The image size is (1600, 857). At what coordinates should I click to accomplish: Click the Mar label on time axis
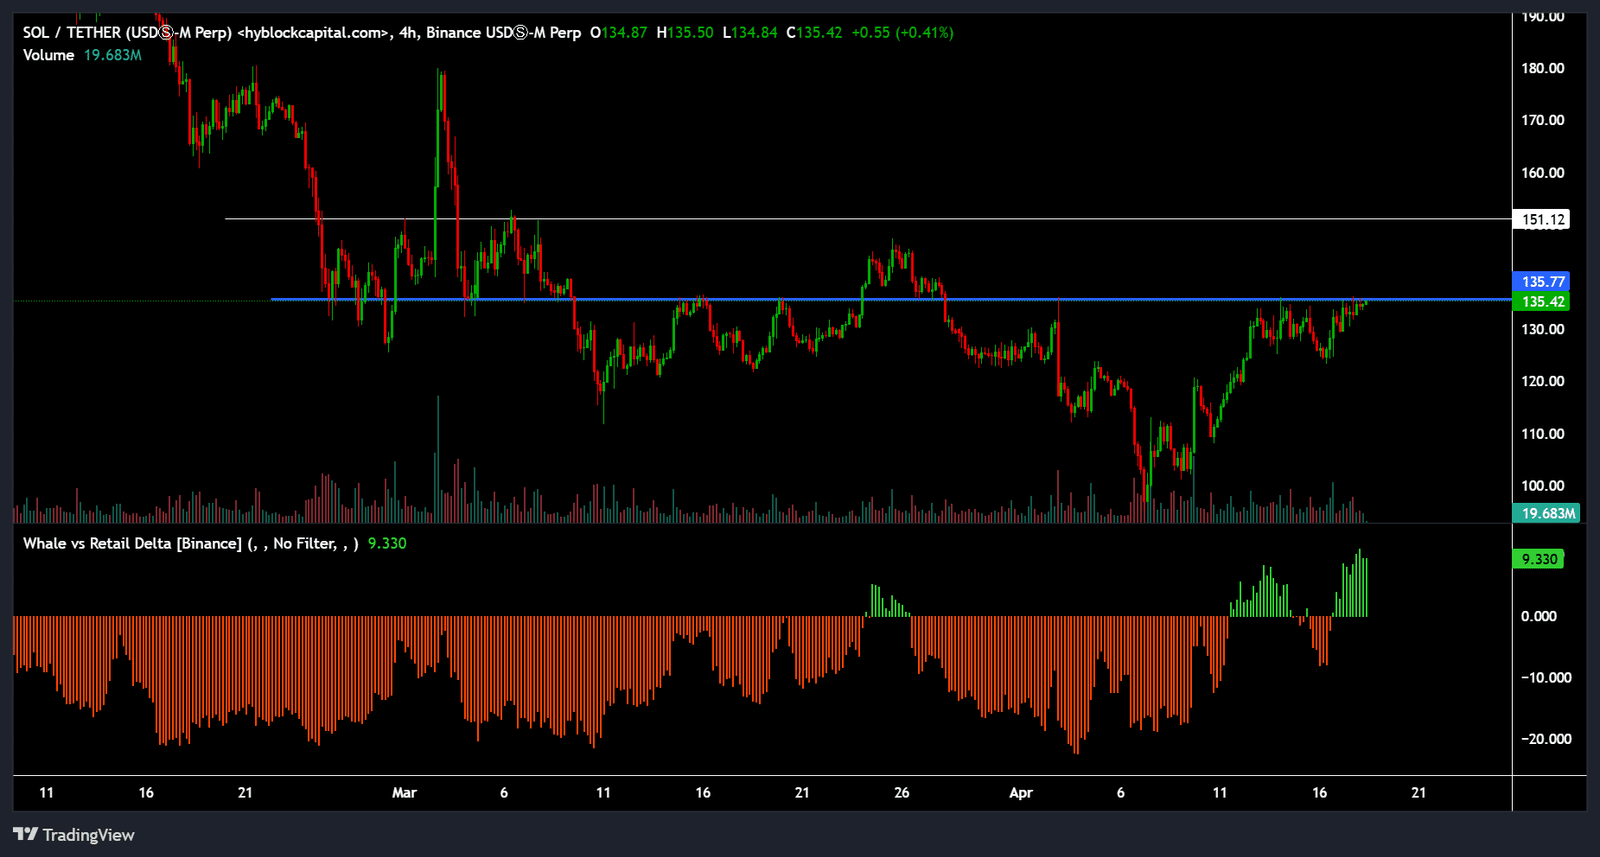[x=404, y=793]
